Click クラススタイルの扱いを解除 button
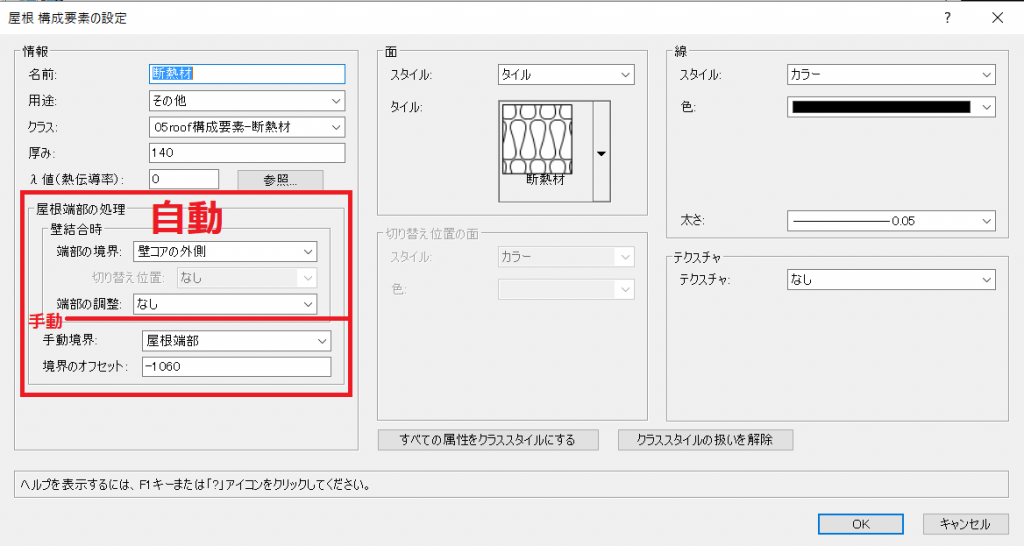The height and width of the screenshot is (546, 1024). coord(707,440)
